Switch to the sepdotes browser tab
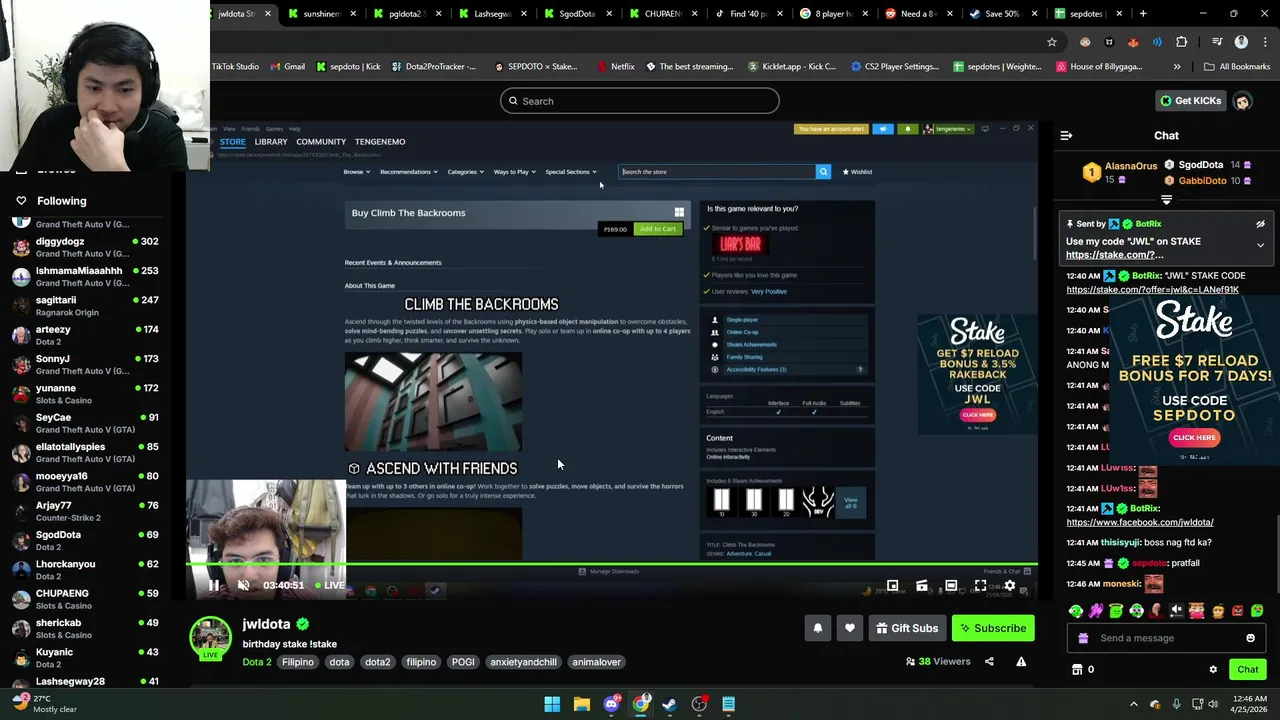This screenshot has width=1280, height=720. pyautogui.click(x=1086, y=14)
